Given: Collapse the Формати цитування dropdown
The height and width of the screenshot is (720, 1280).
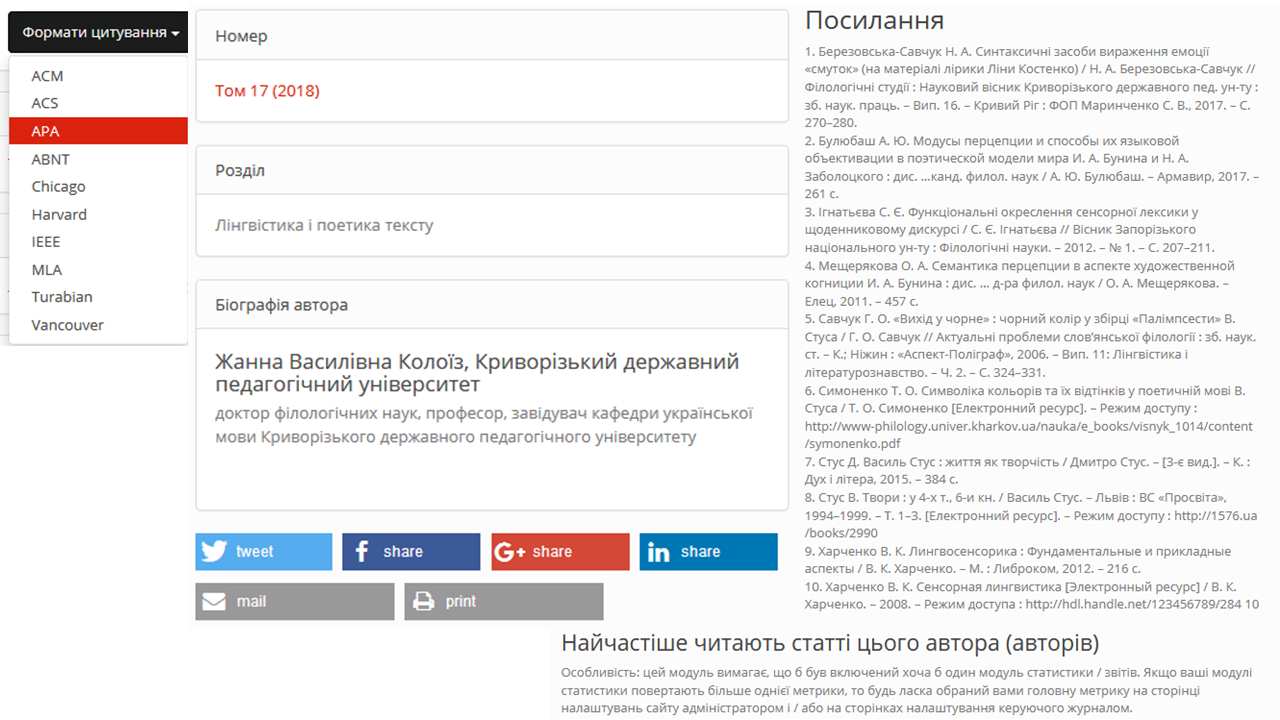Looking at the screenshot, I should pyautogui.click(x=100, y=33).
